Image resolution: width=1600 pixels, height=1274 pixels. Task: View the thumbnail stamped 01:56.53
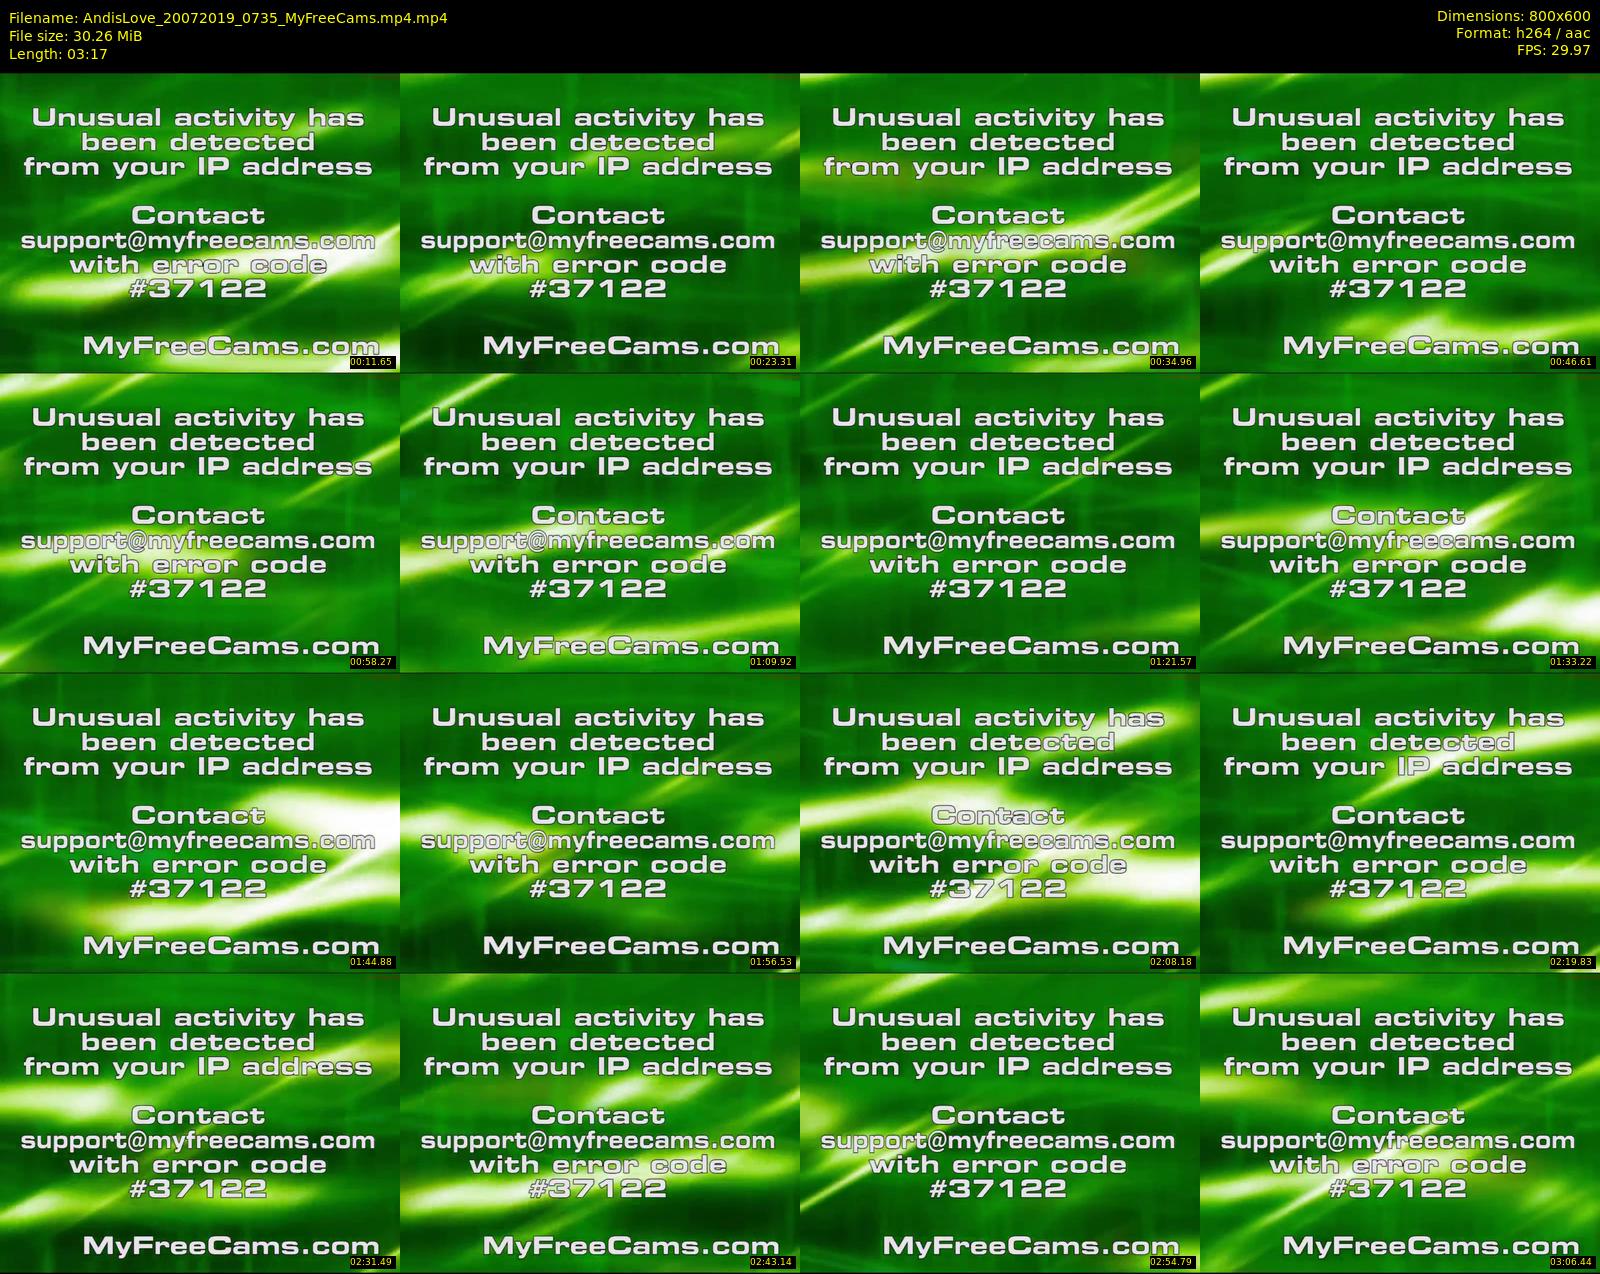[600, 822]
